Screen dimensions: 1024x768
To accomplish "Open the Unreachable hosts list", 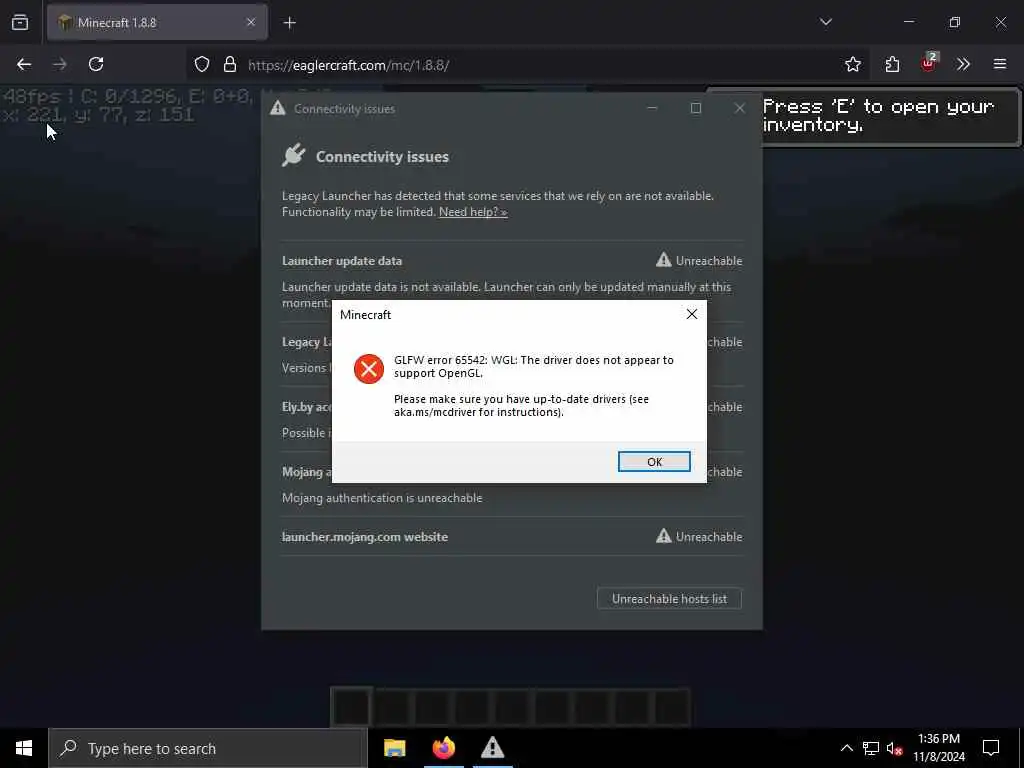I will [669, 599].
